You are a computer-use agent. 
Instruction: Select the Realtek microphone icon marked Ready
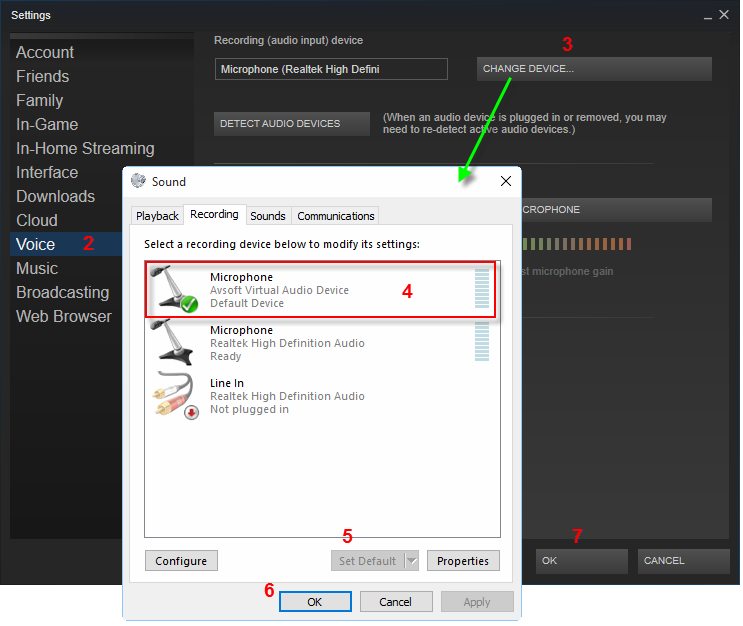(172, 342)
